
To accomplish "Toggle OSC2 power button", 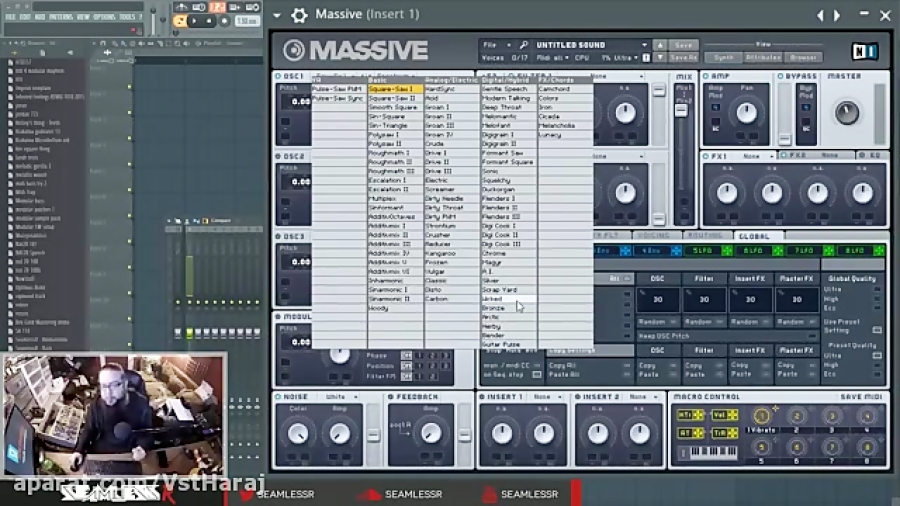I will (278, 156).
